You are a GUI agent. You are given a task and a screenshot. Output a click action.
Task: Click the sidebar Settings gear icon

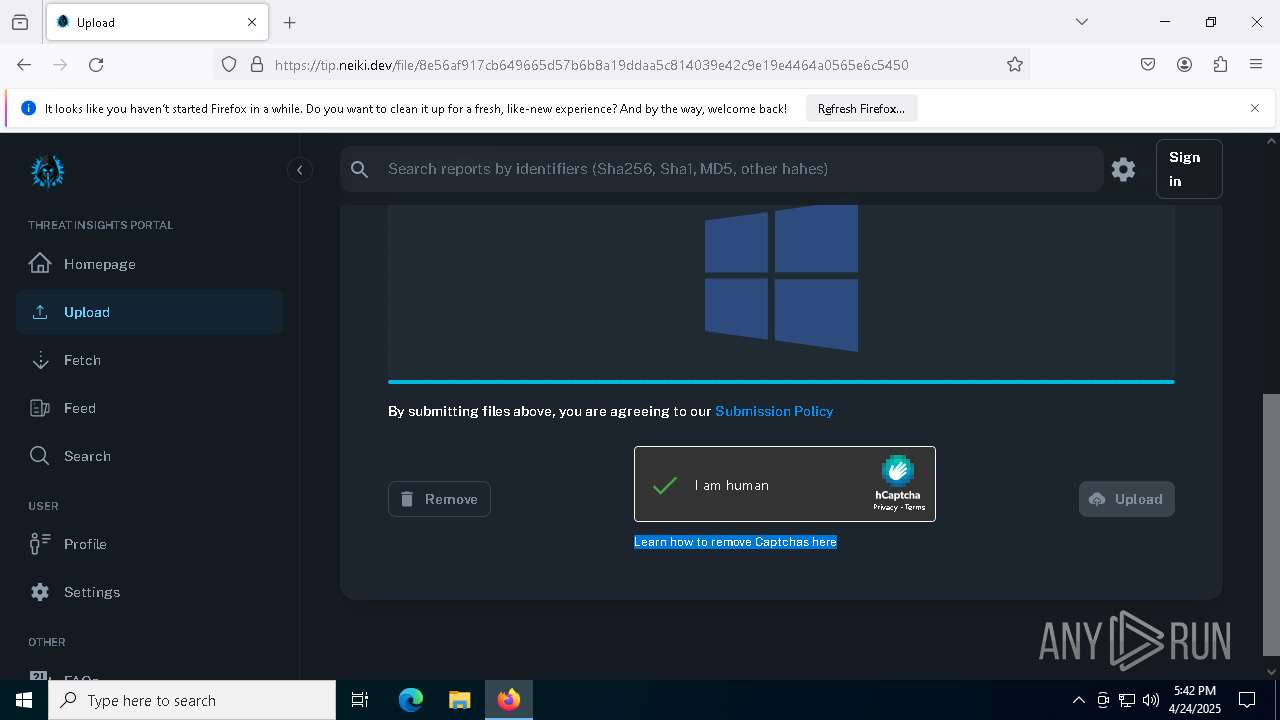pyautogui.click(x=40, y=592)
